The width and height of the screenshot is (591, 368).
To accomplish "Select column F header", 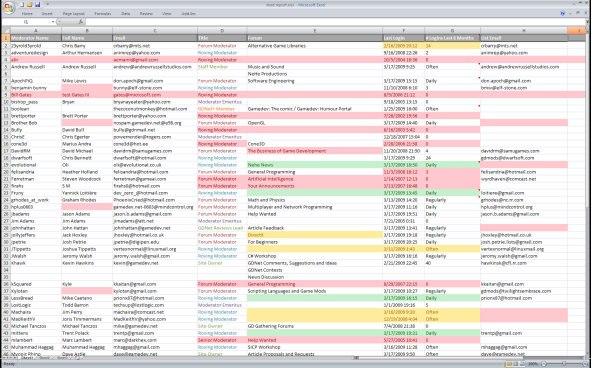I will [x=404, y=31].
